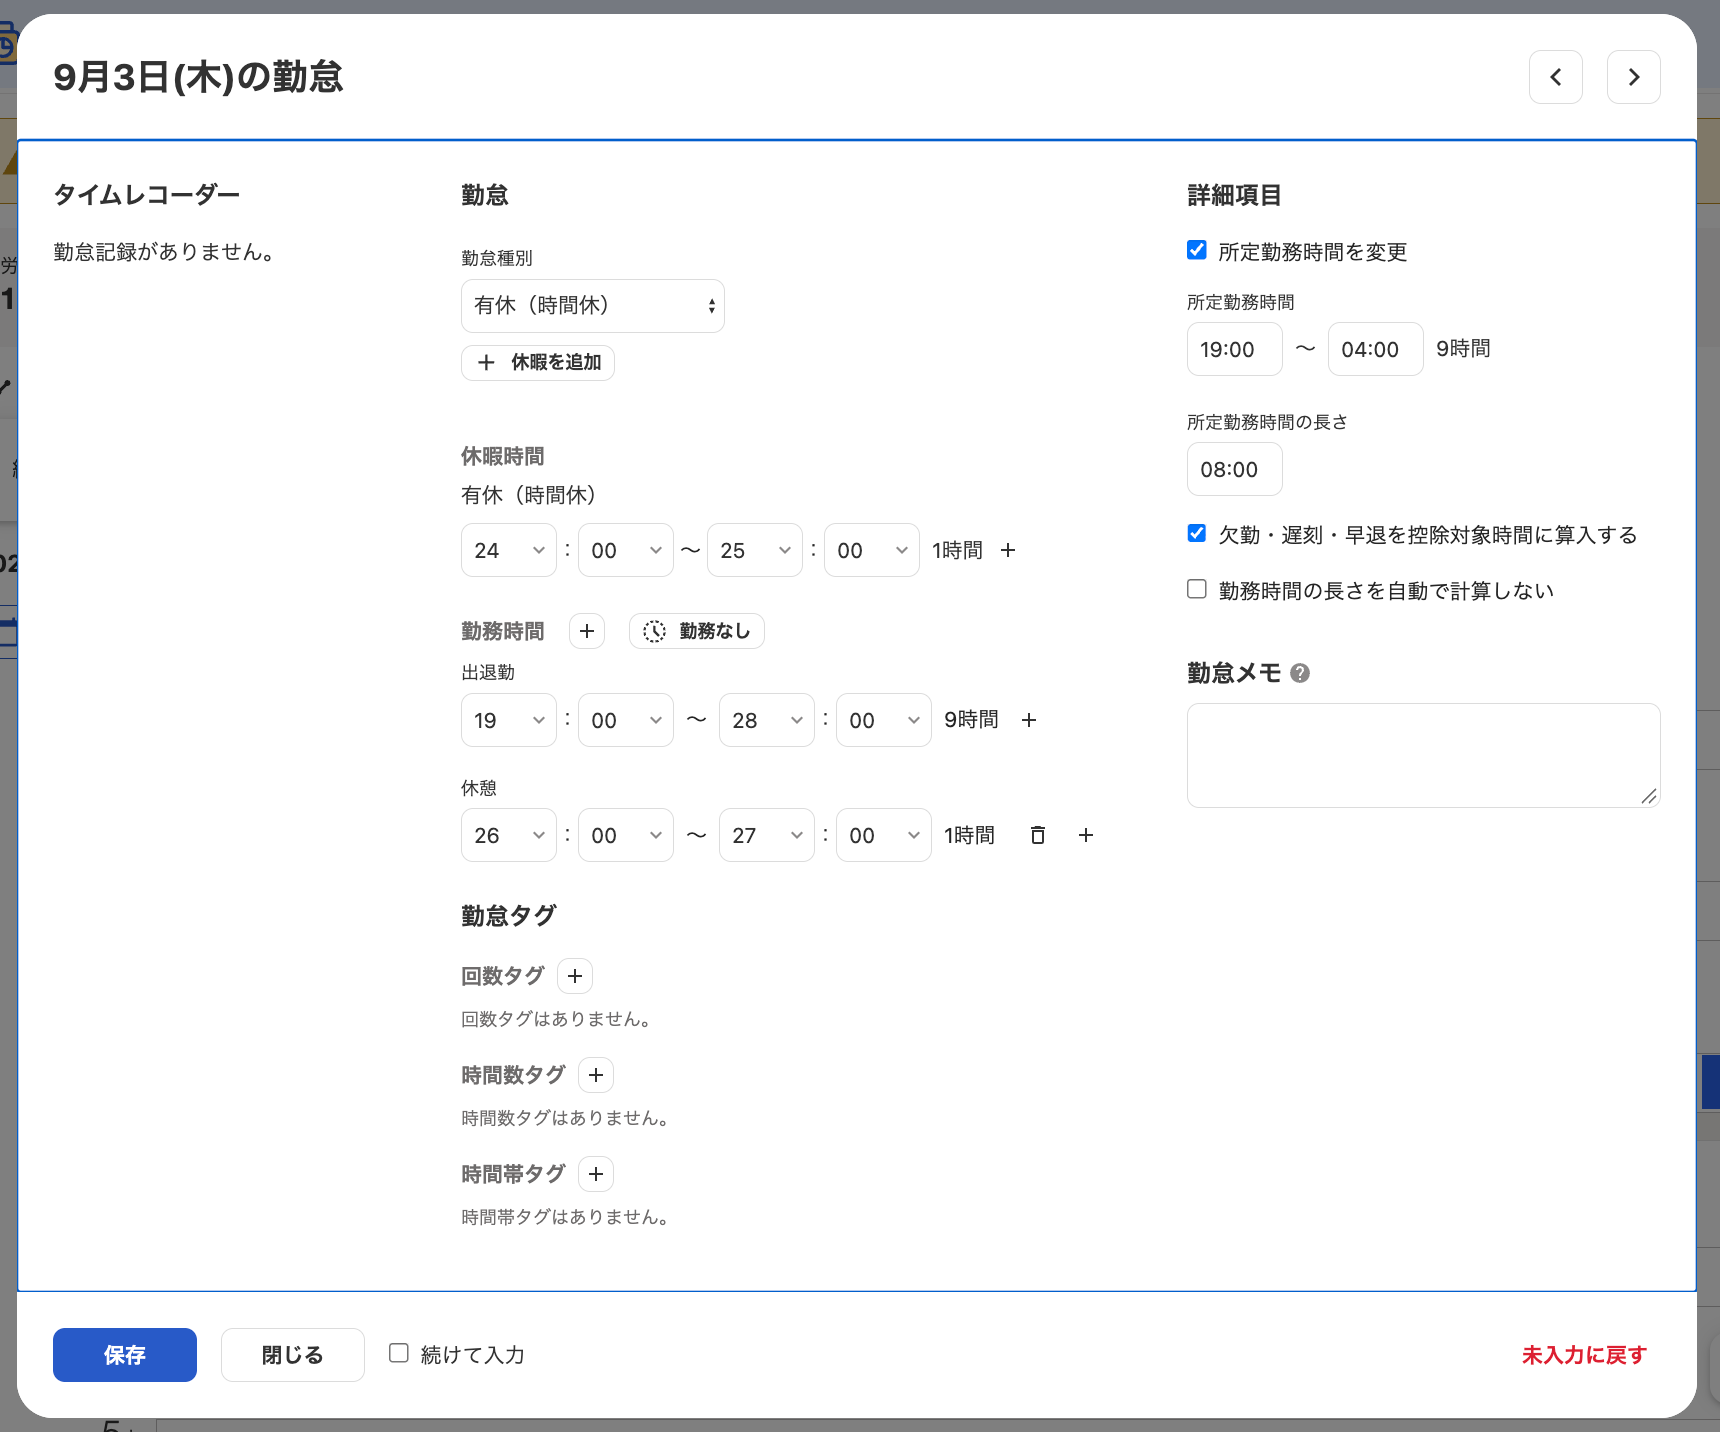Viewport: 1720px width, 1432px height.
Task: Edit 所定勤務時間 start field 19:00
Action: click(x=1235, y=349)
